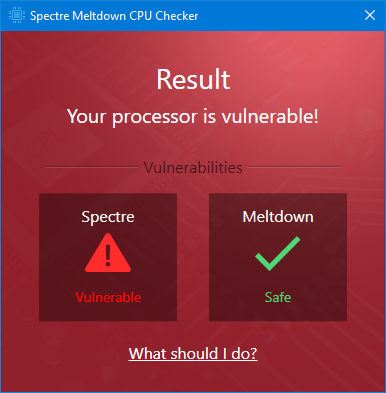
Task: Click the "Spectre" title text
Action: click(x=108, y=217)
